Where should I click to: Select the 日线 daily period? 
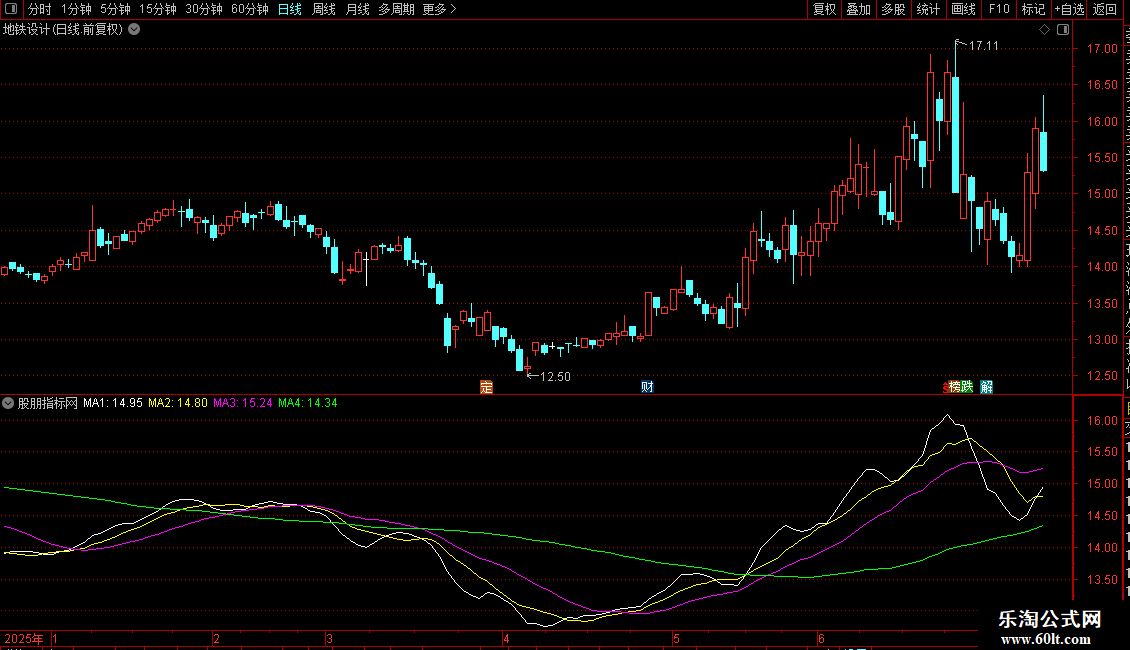290,9
